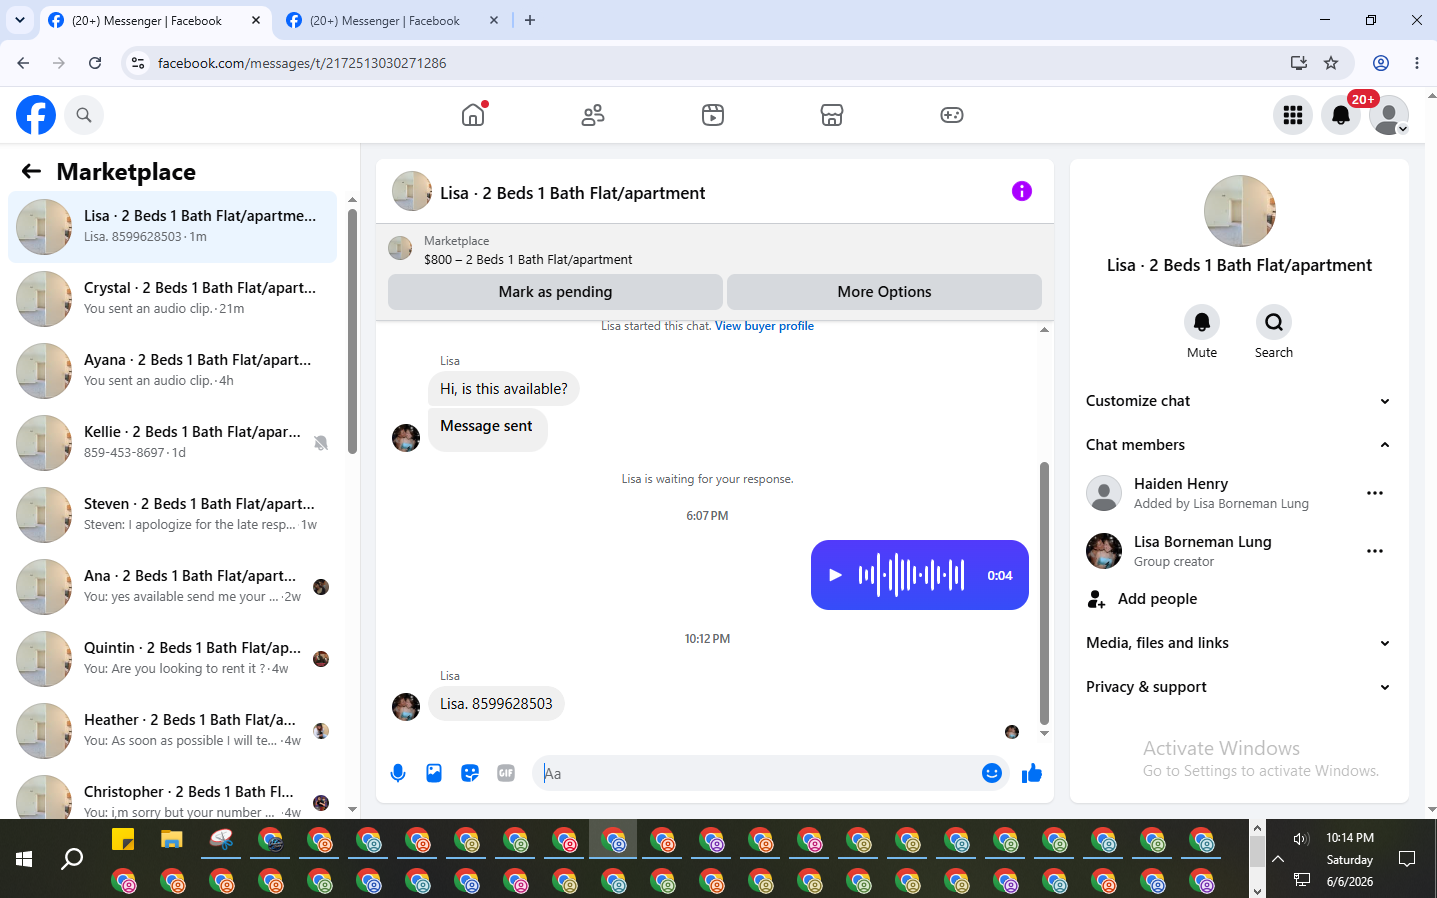Open the account profile avatar menu
This screenshot has width=1437, height=898.
tap(1389, 115)
